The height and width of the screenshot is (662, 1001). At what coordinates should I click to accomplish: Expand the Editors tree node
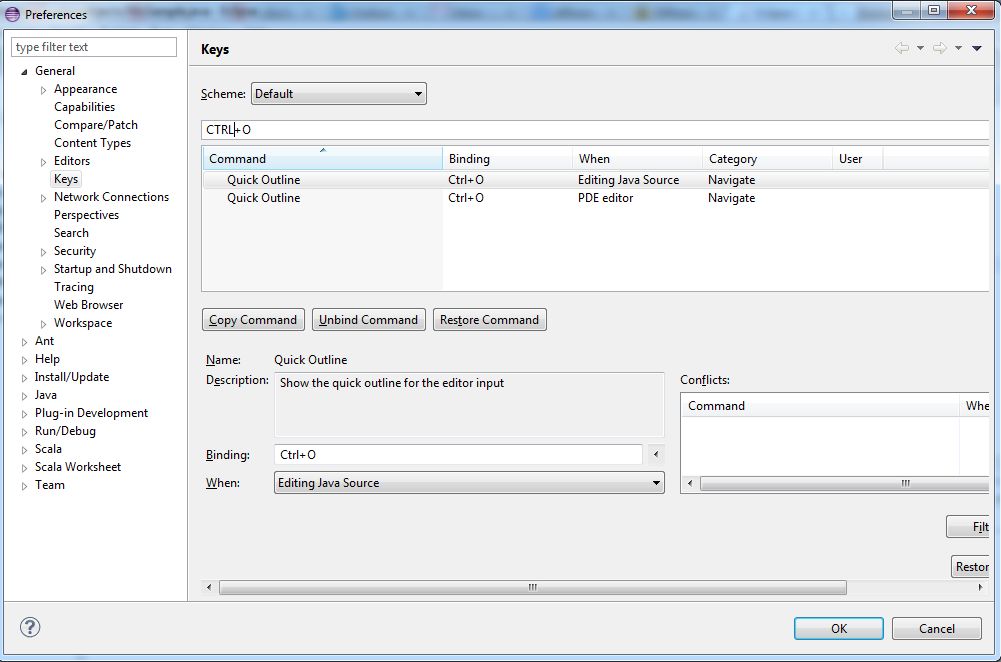(x=43, y=162)
